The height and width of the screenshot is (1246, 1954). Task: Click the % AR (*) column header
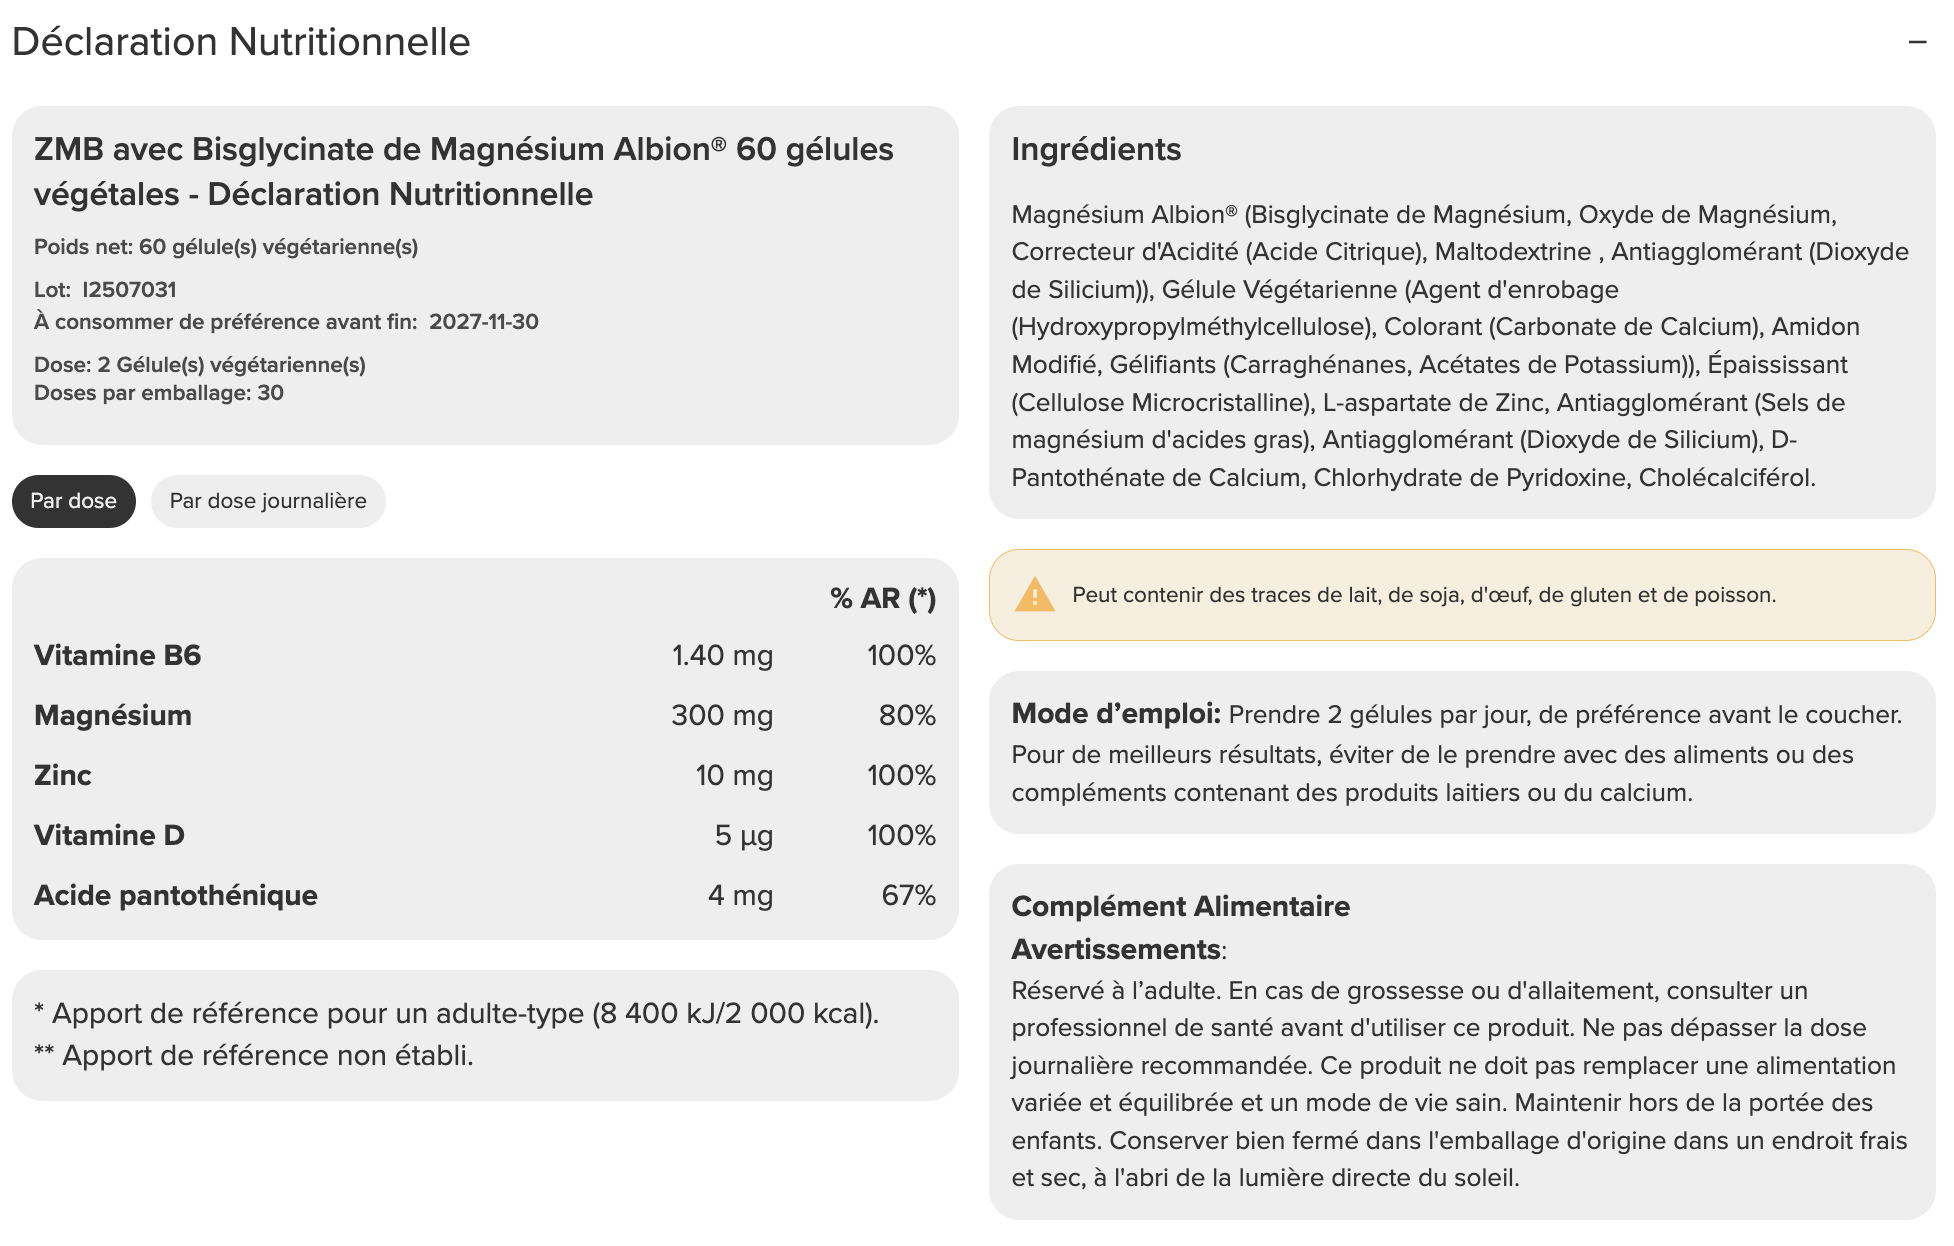[x=882, y=598]
